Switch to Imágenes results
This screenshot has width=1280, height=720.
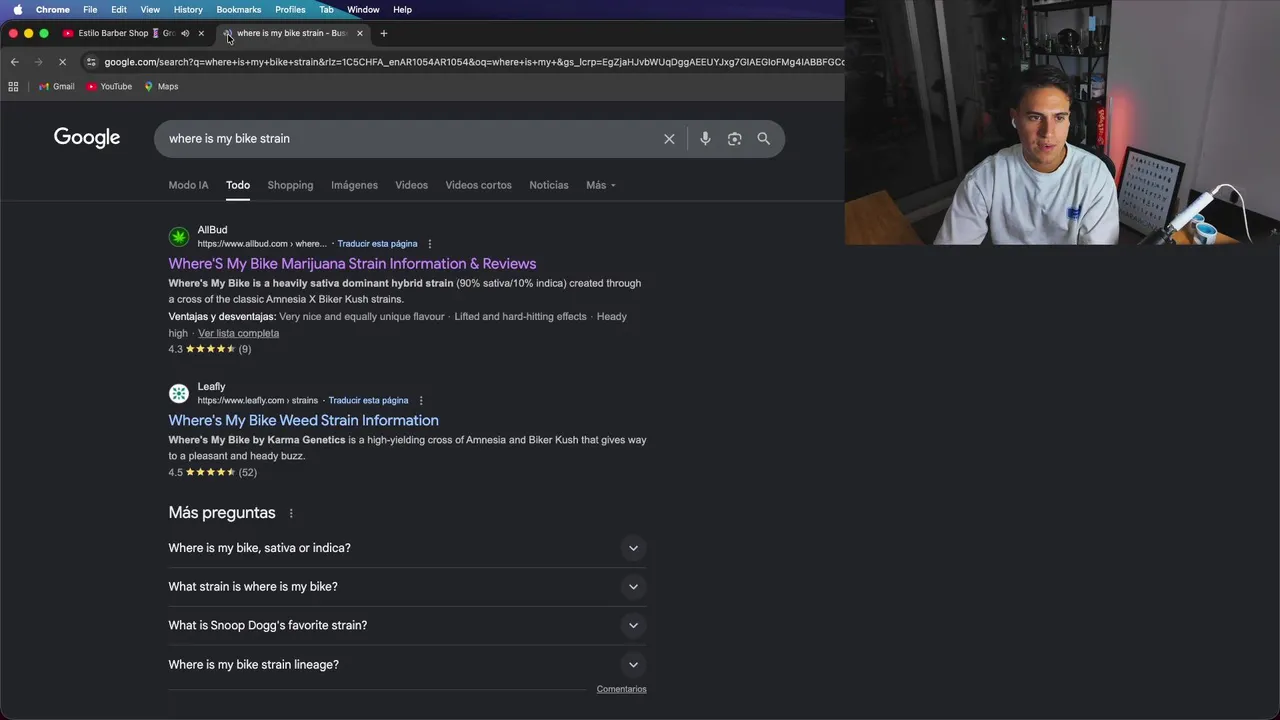(x=354, y=185)
